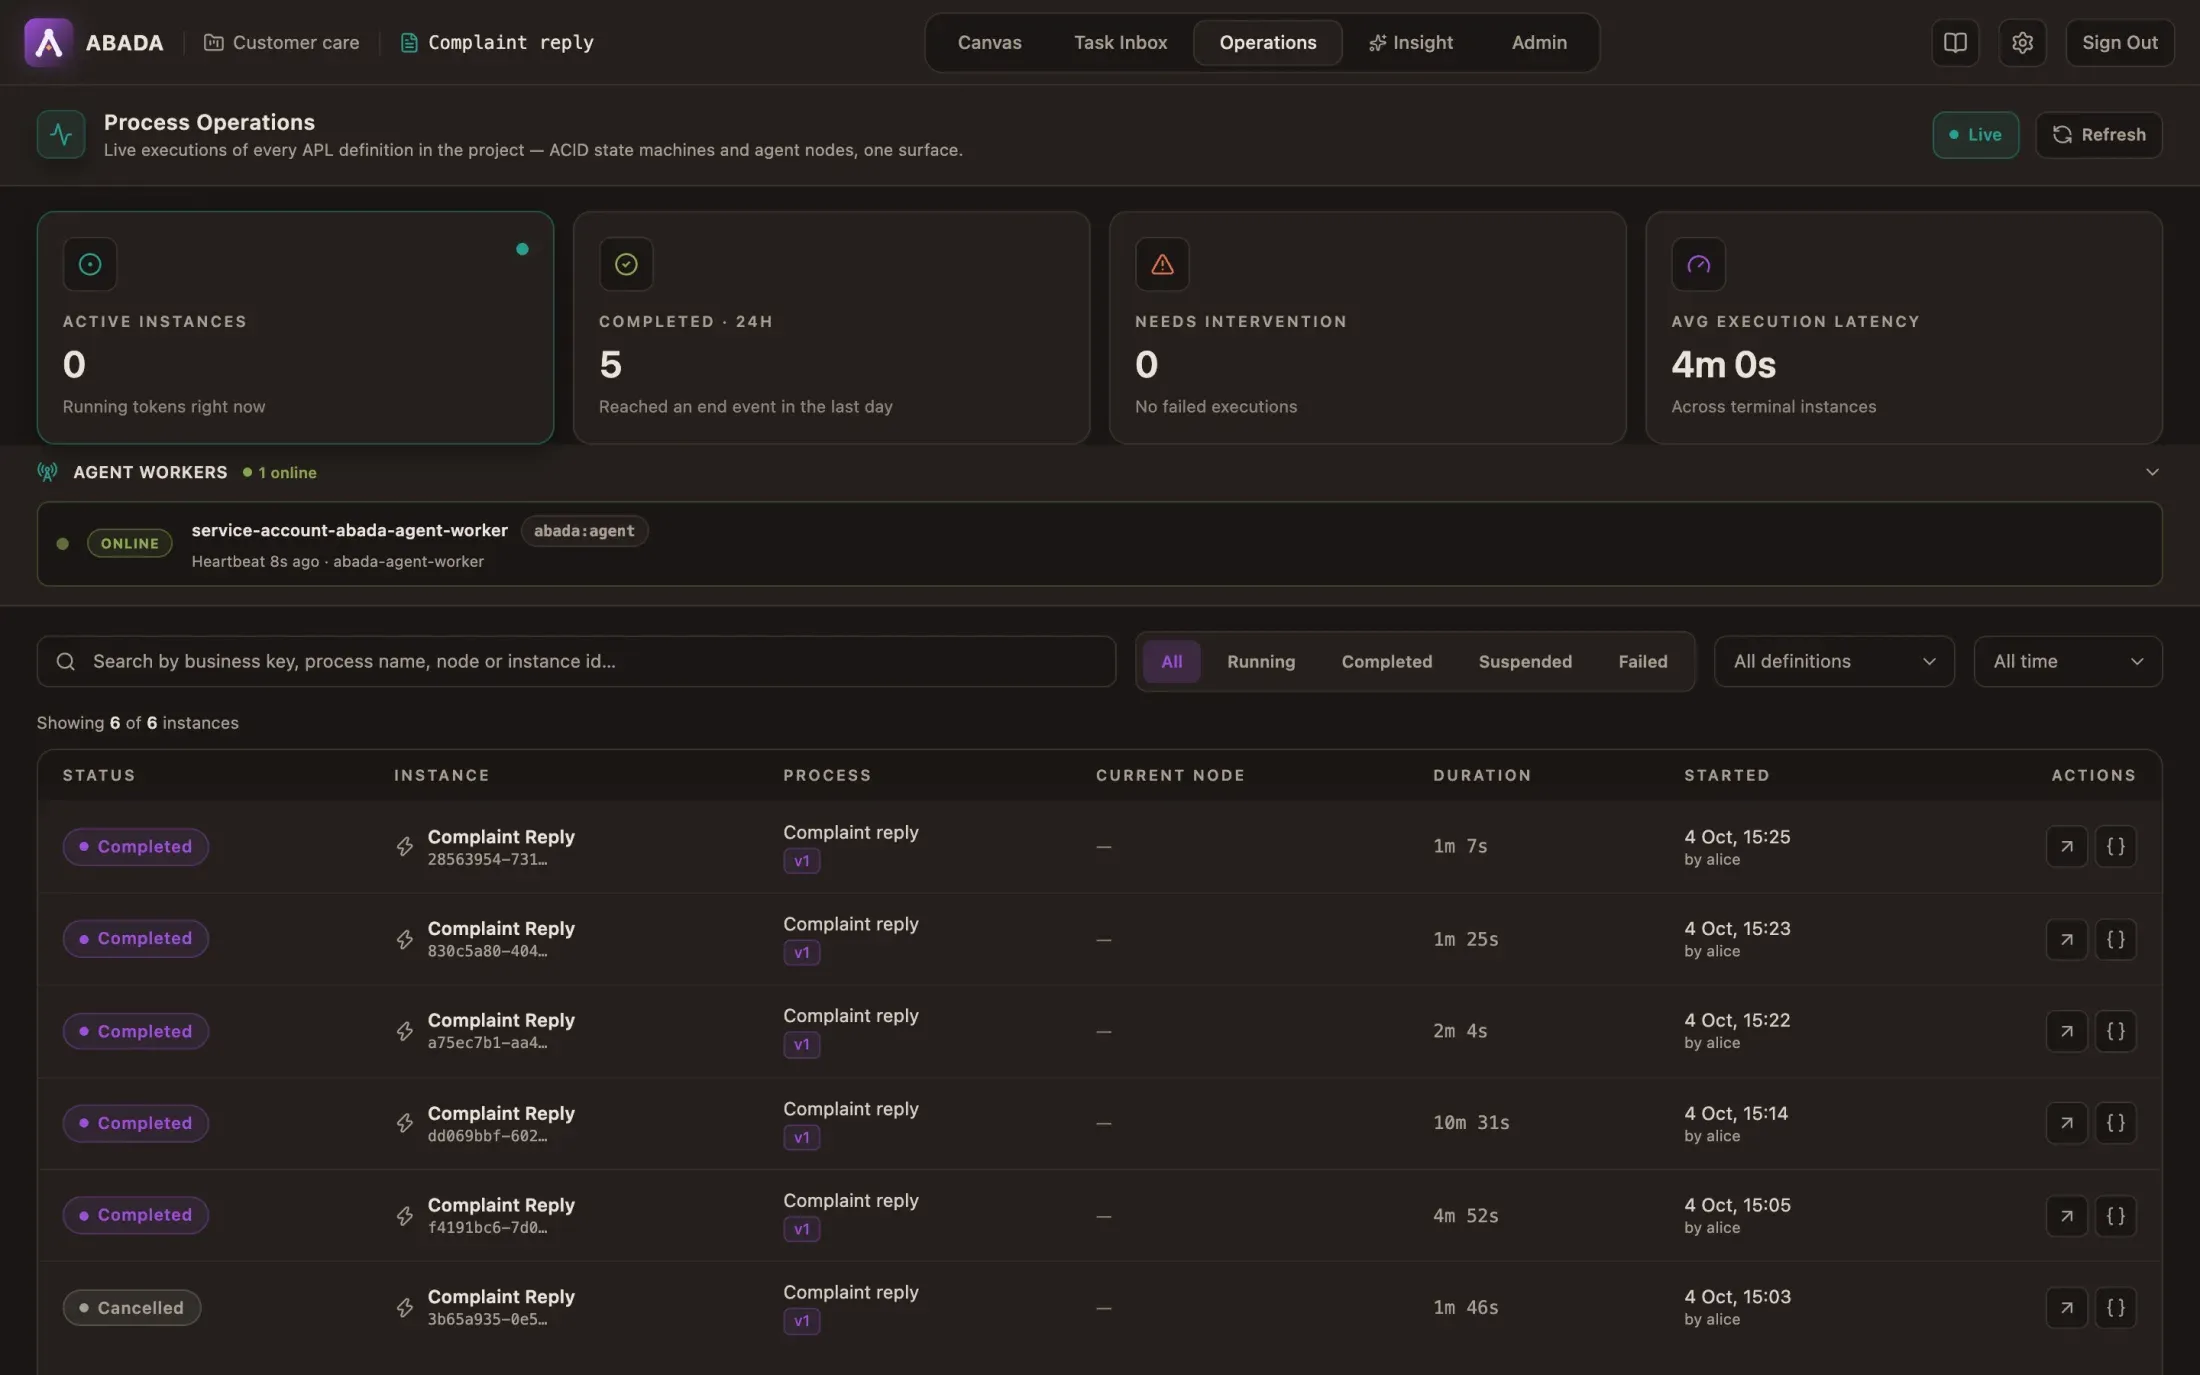This screenshot has height=1375, width=2200.
Task: Open instance 830c5a80 via arrow icon
Action: [x=2066, y=939]
